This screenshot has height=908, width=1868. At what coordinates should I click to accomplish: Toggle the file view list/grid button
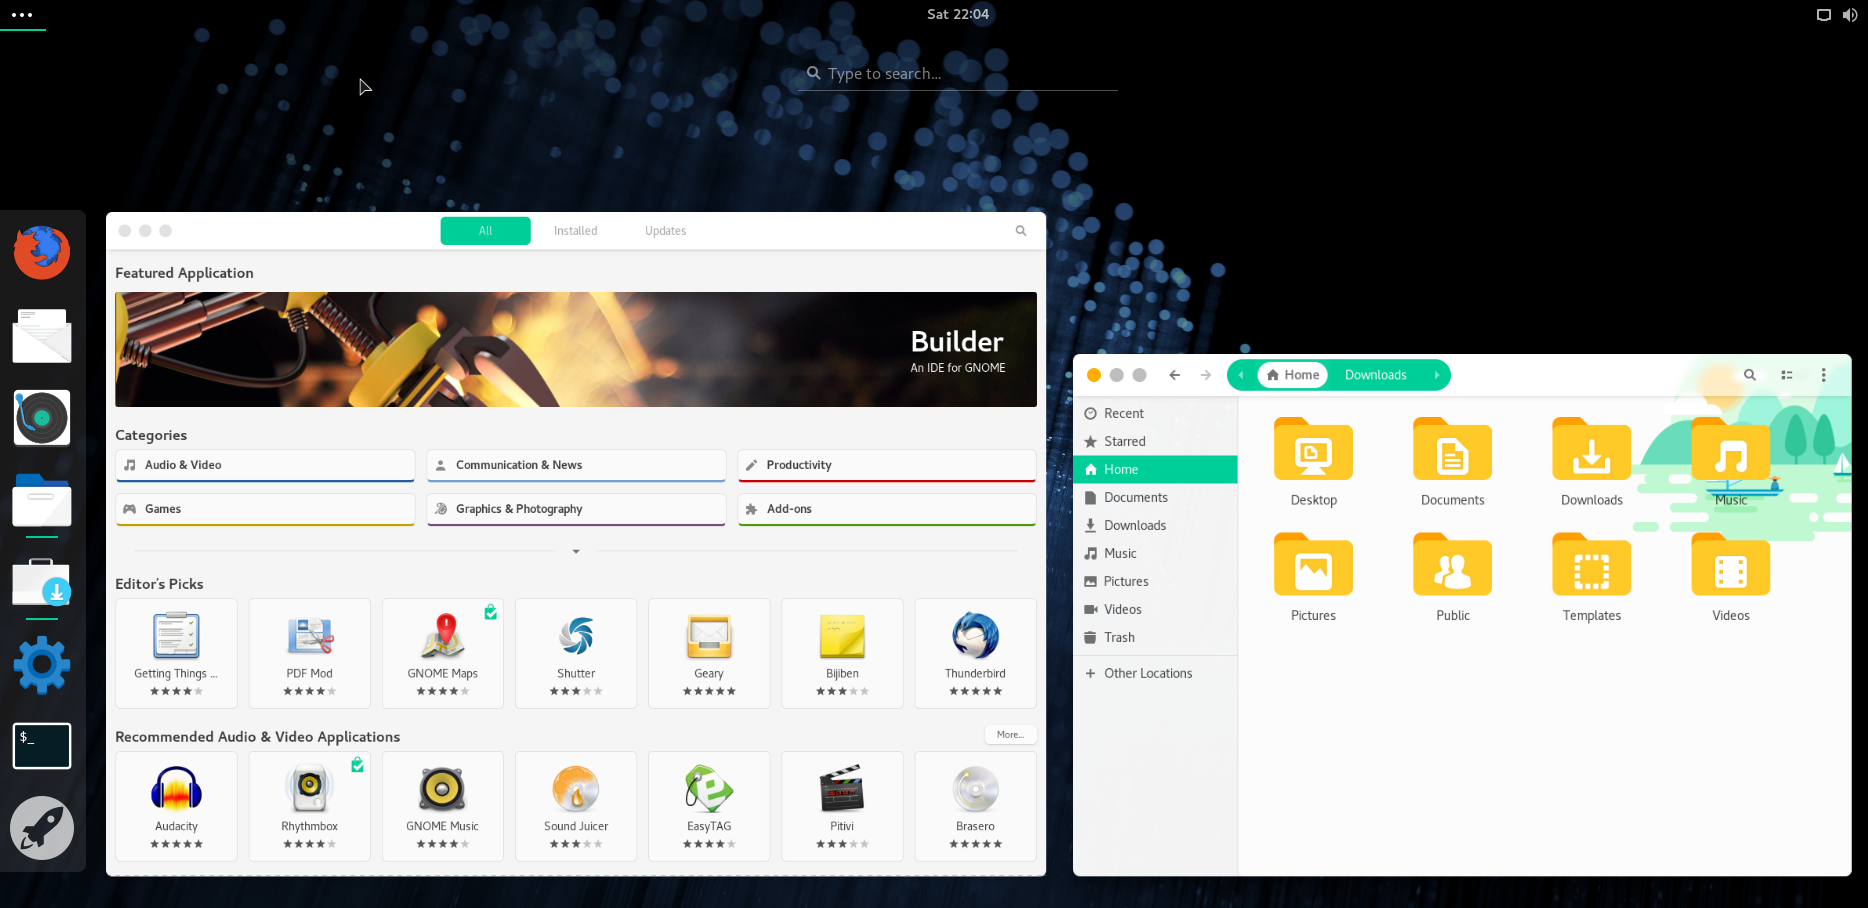[x=1787, y=375]
